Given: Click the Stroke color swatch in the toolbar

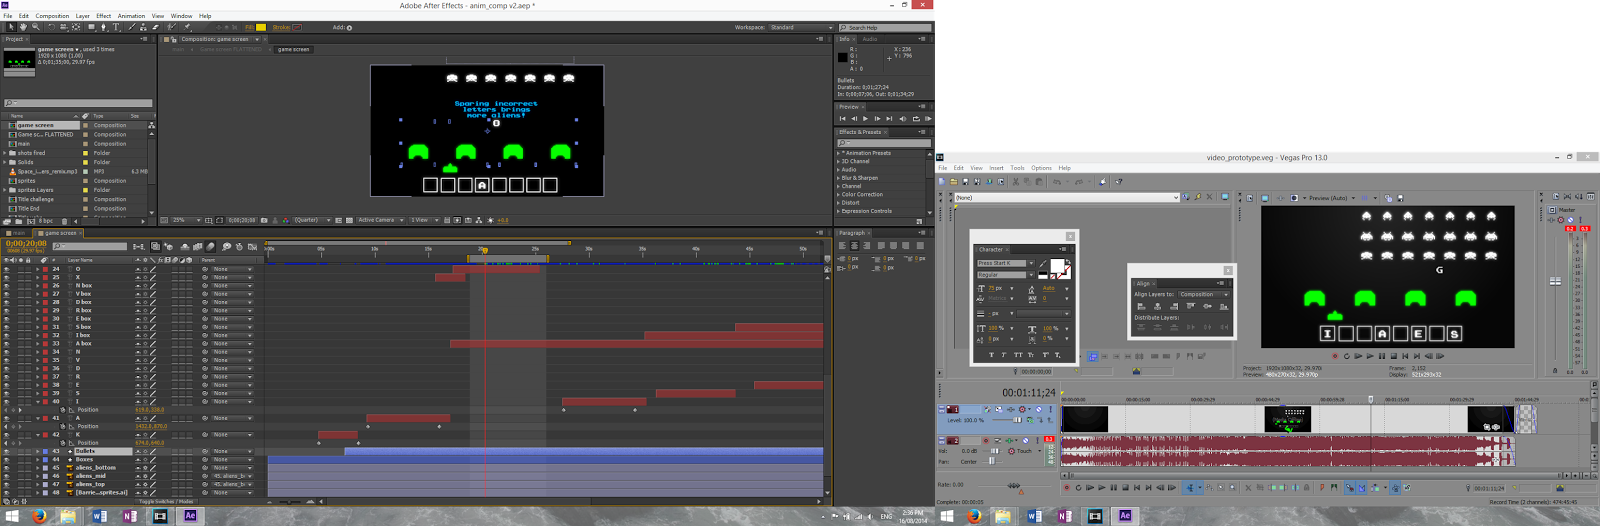Looking at the screenshot, I should pyautogui.click(x=297, y=28).
